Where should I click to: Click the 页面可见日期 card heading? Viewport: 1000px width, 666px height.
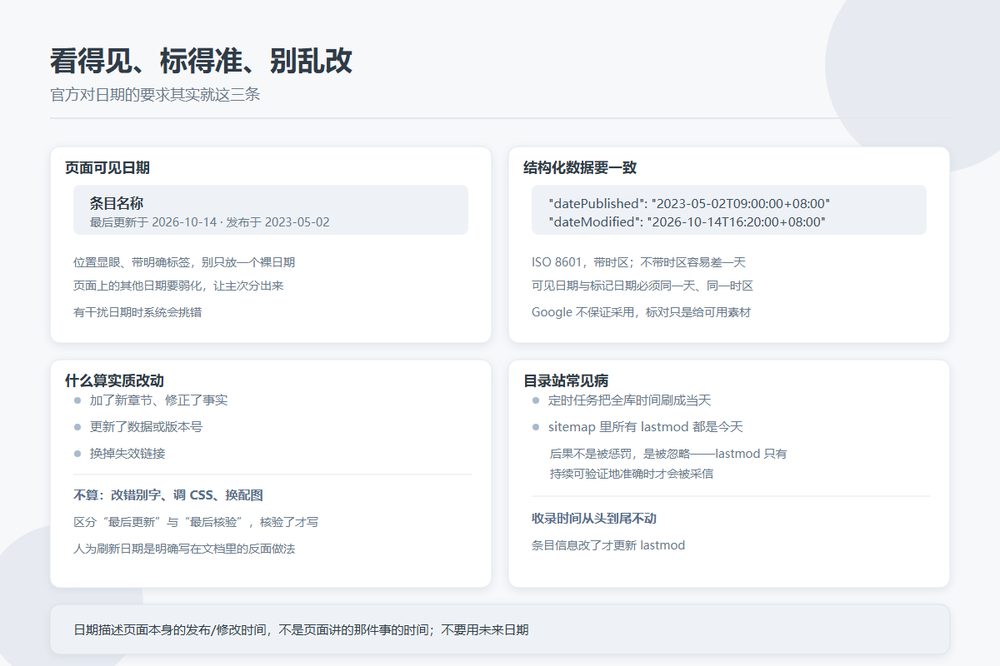107,168
